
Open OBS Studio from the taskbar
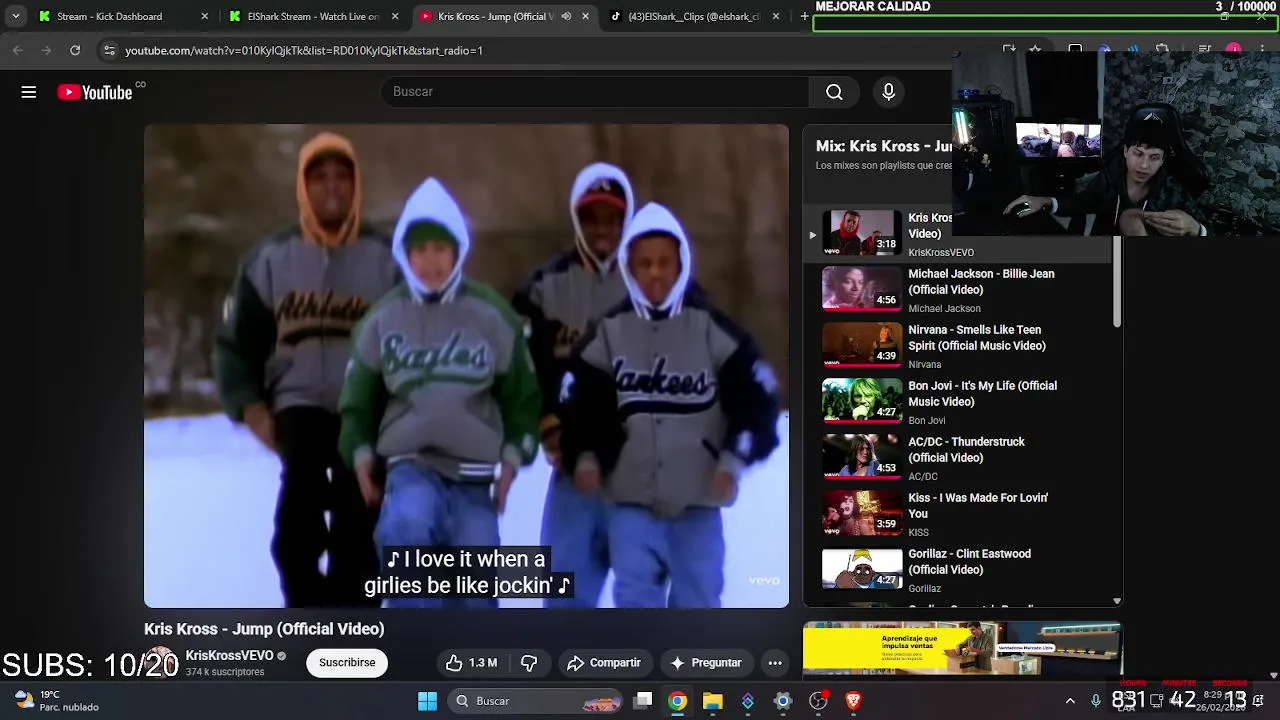tap(818, 701)
